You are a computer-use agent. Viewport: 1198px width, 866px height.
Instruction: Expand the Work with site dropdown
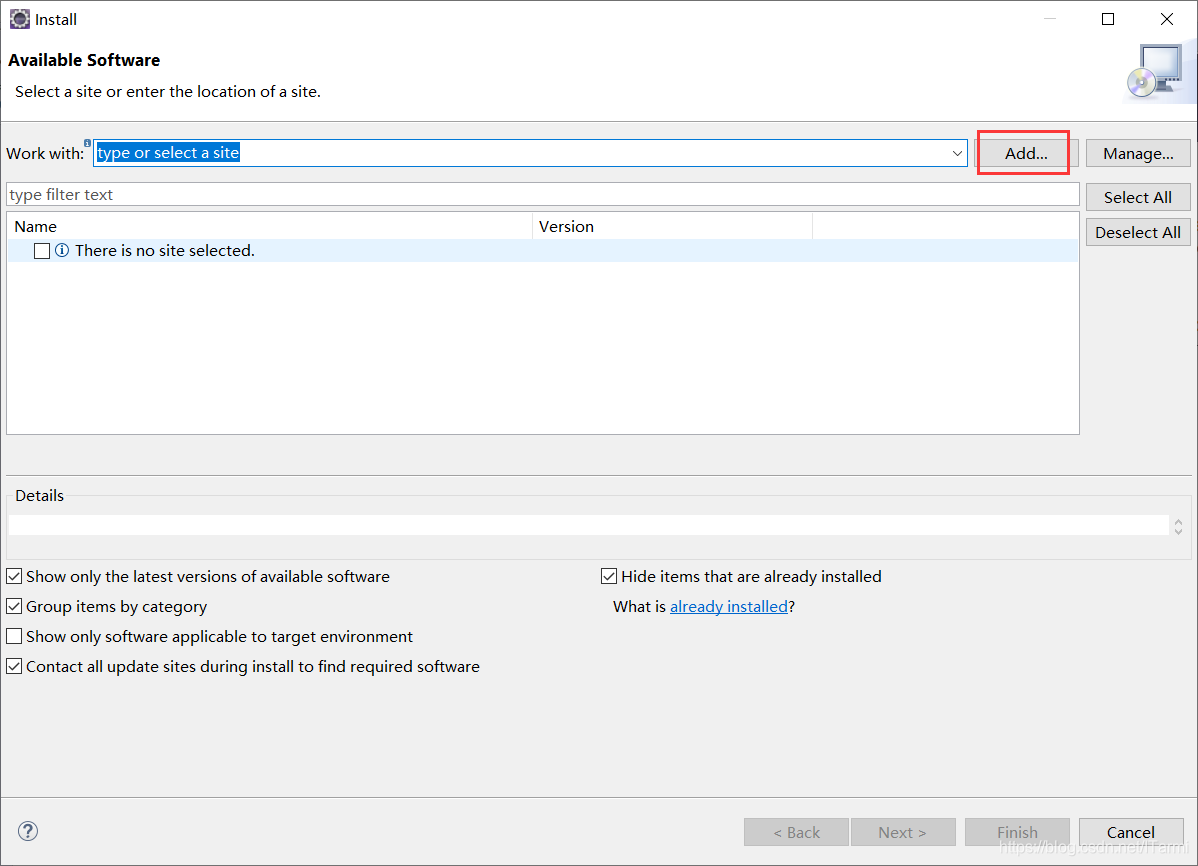[x=957, y=153]
